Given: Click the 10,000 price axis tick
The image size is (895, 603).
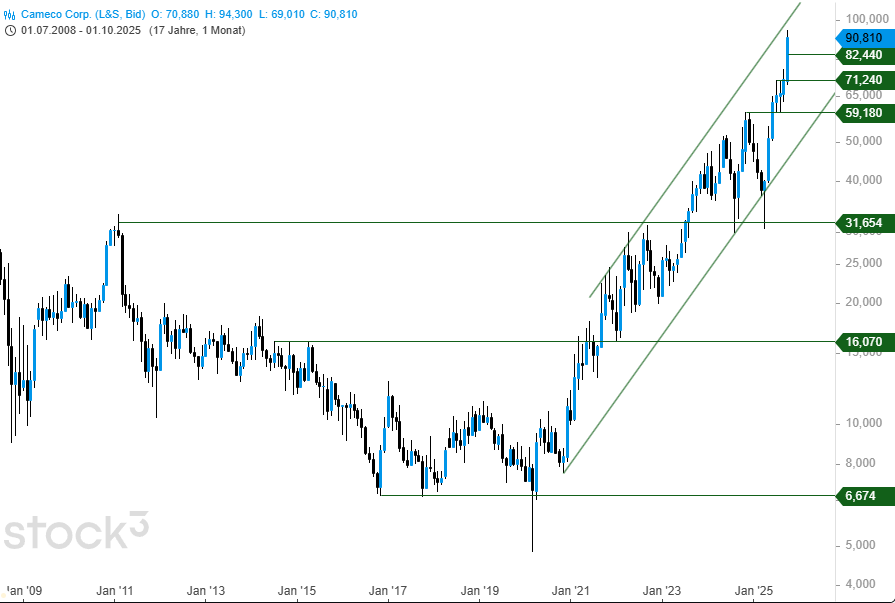Looking at the screenshot, I should [x=864, y=424].
